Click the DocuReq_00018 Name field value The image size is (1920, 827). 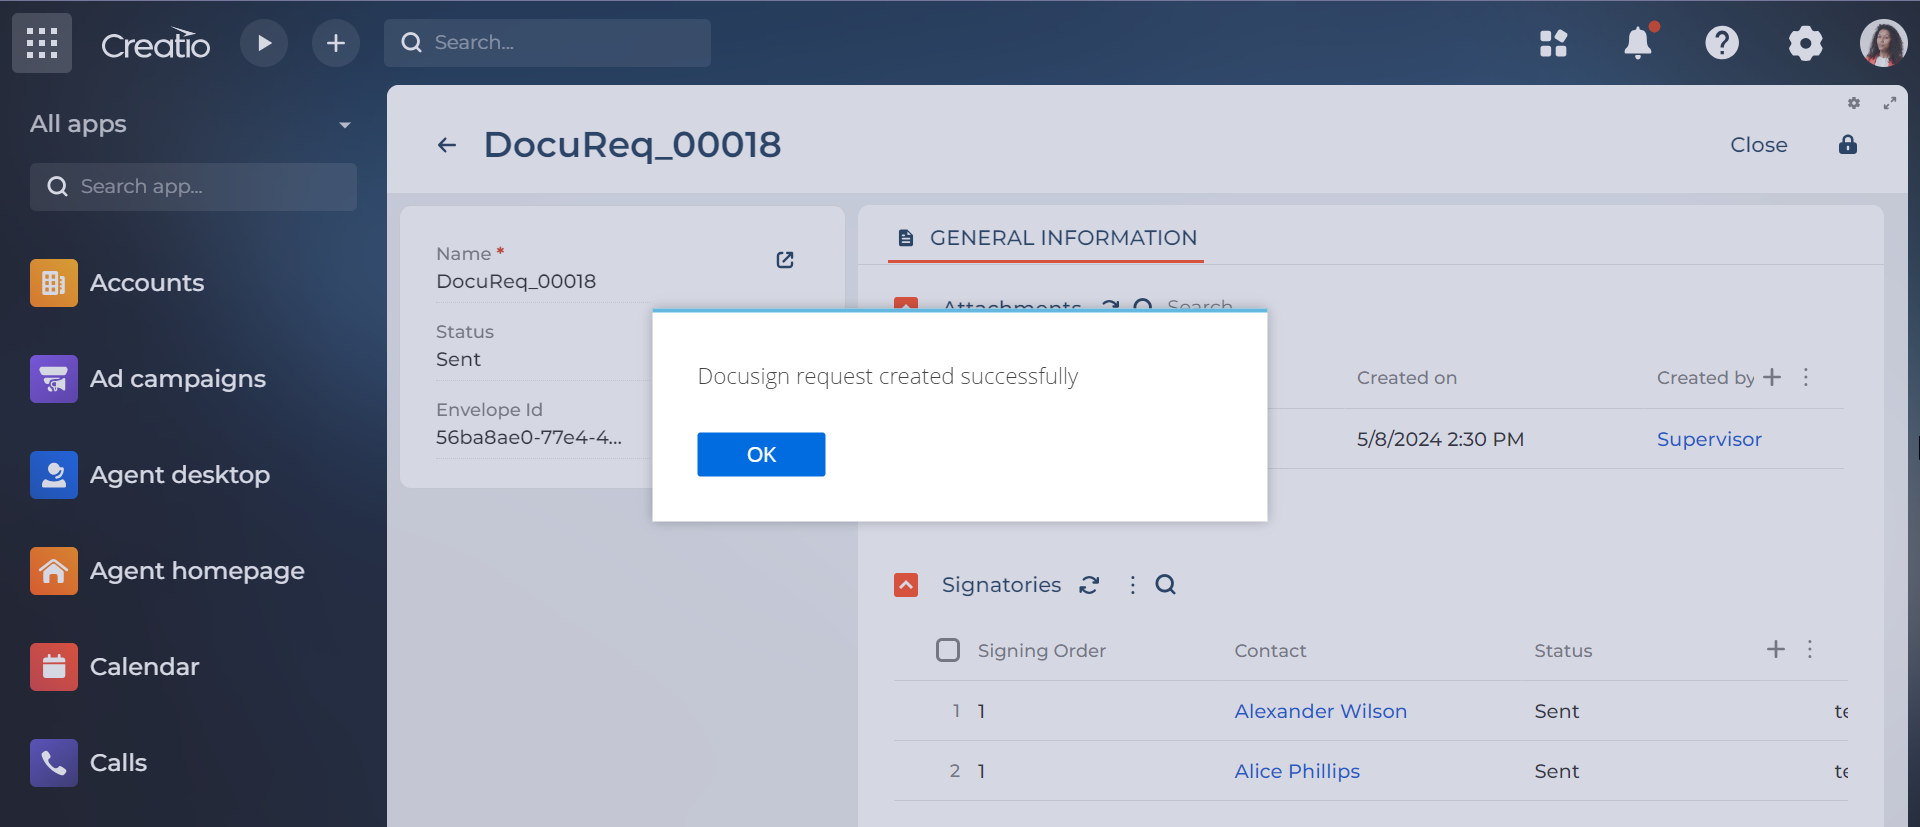click(516, 281)
